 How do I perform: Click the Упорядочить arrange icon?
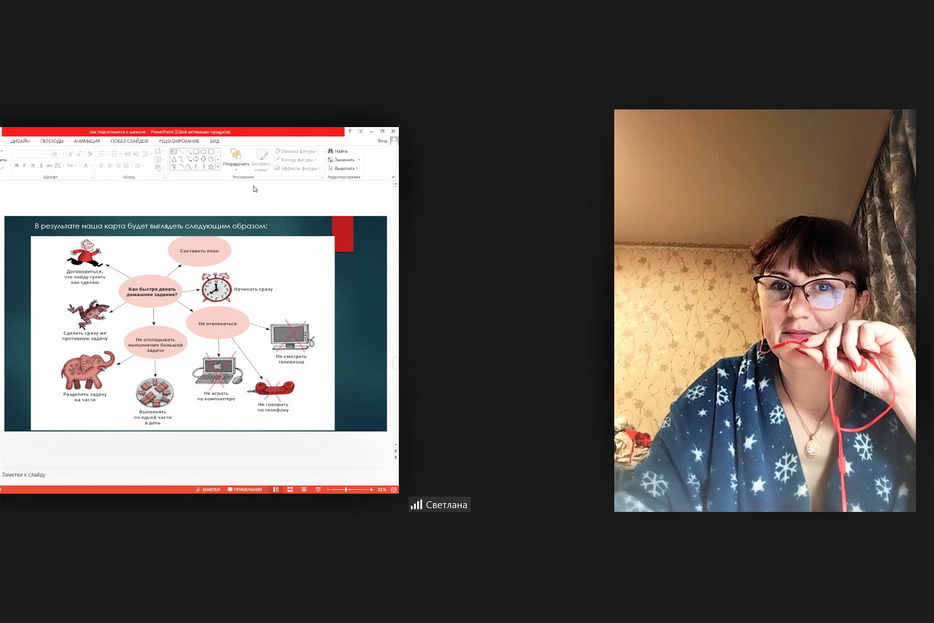click(x=236, y=157)
